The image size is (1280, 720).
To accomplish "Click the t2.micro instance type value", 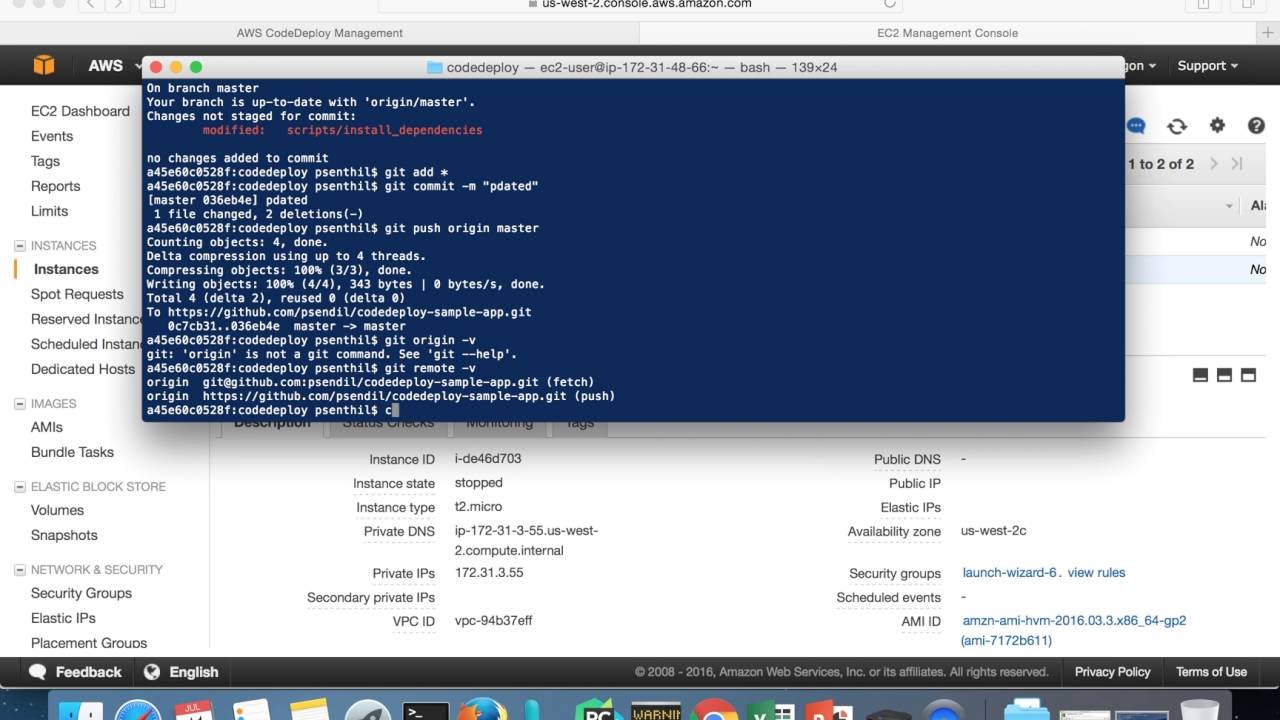I will (x=478, y=507).
